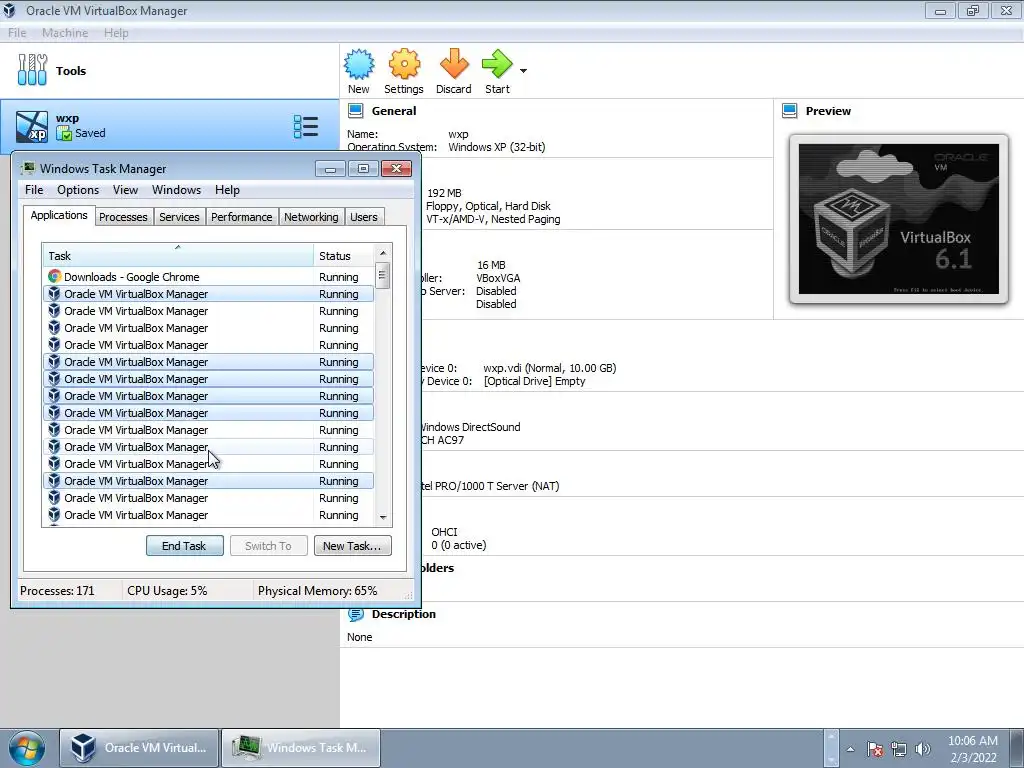Click the Windows Start orb
This screenshot has width=1024, height=768.
coord(26,748)
